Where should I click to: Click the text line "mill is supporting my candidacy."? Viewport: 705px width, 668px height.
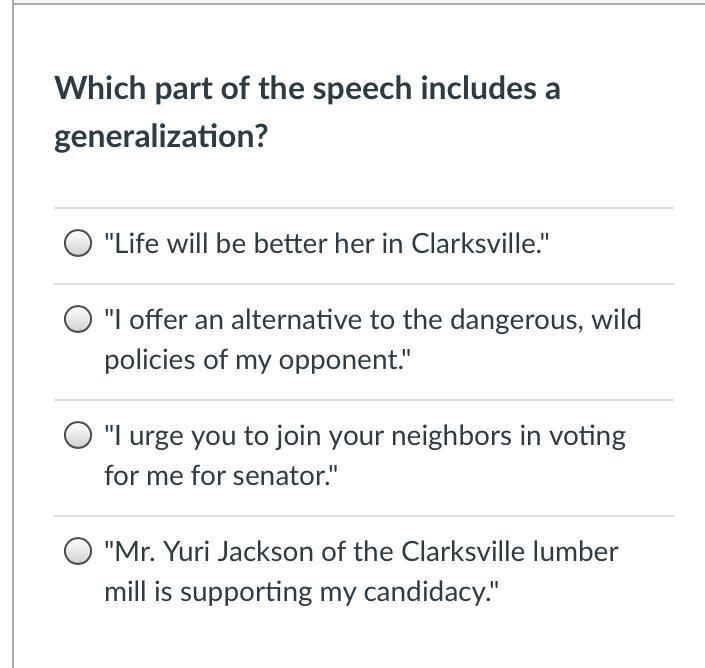(302, 592)
